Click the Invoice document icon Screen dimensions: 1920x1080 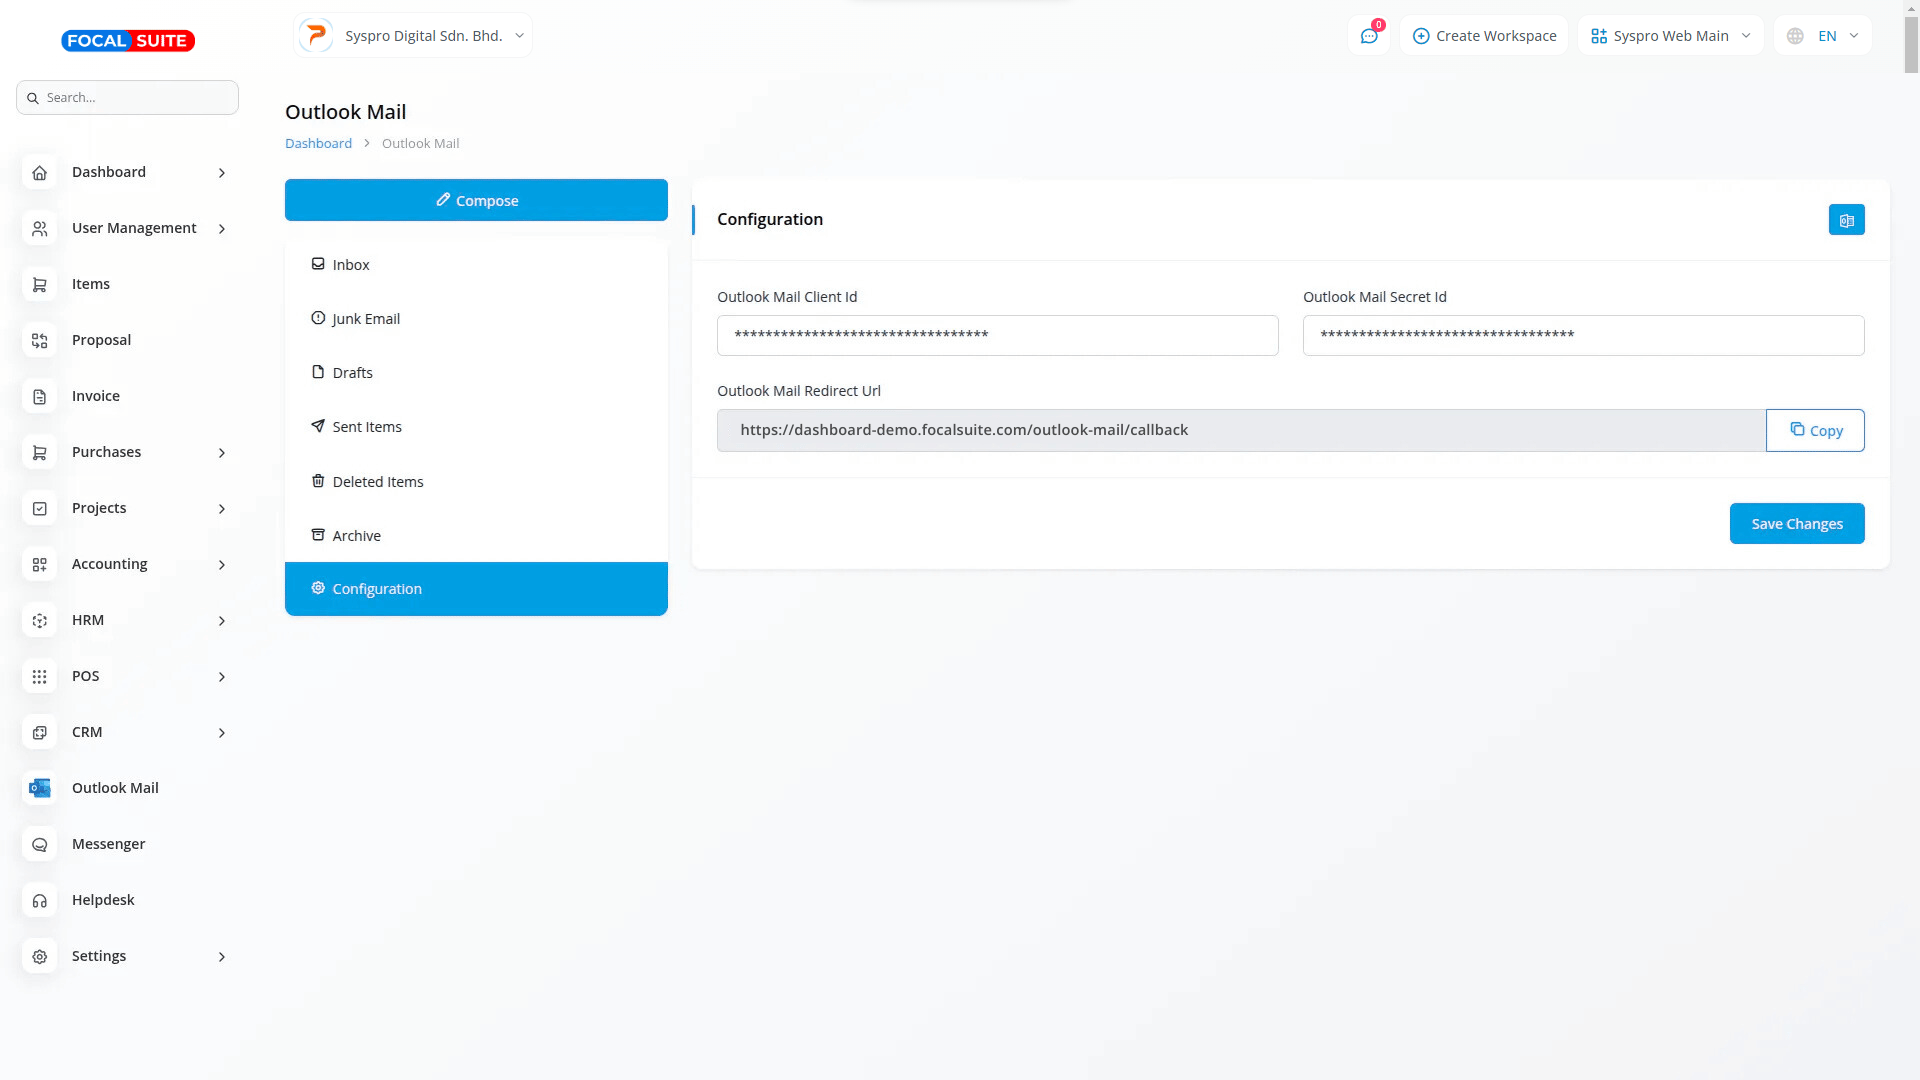pyautogui.click(x=40, y=396)
